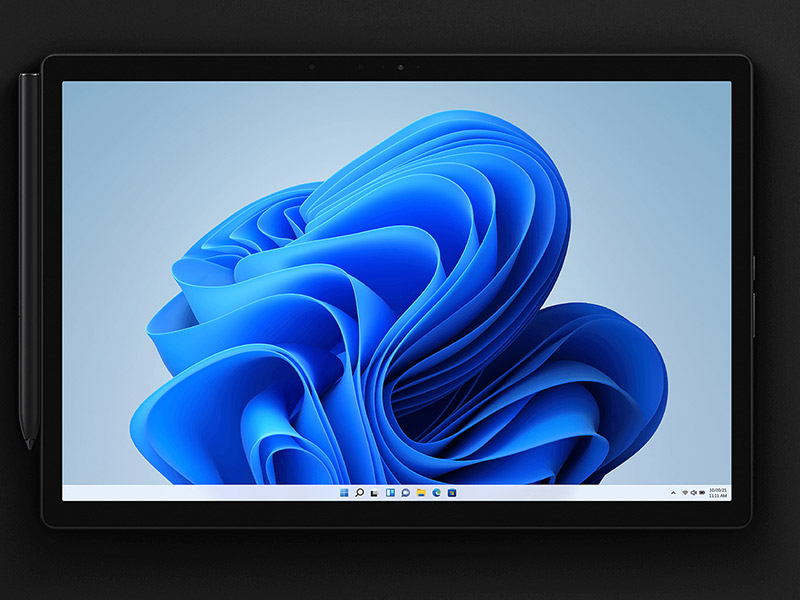
Task: Open the Microsoft Store icon
Action: pyautogui.click(x=452, y=492)
